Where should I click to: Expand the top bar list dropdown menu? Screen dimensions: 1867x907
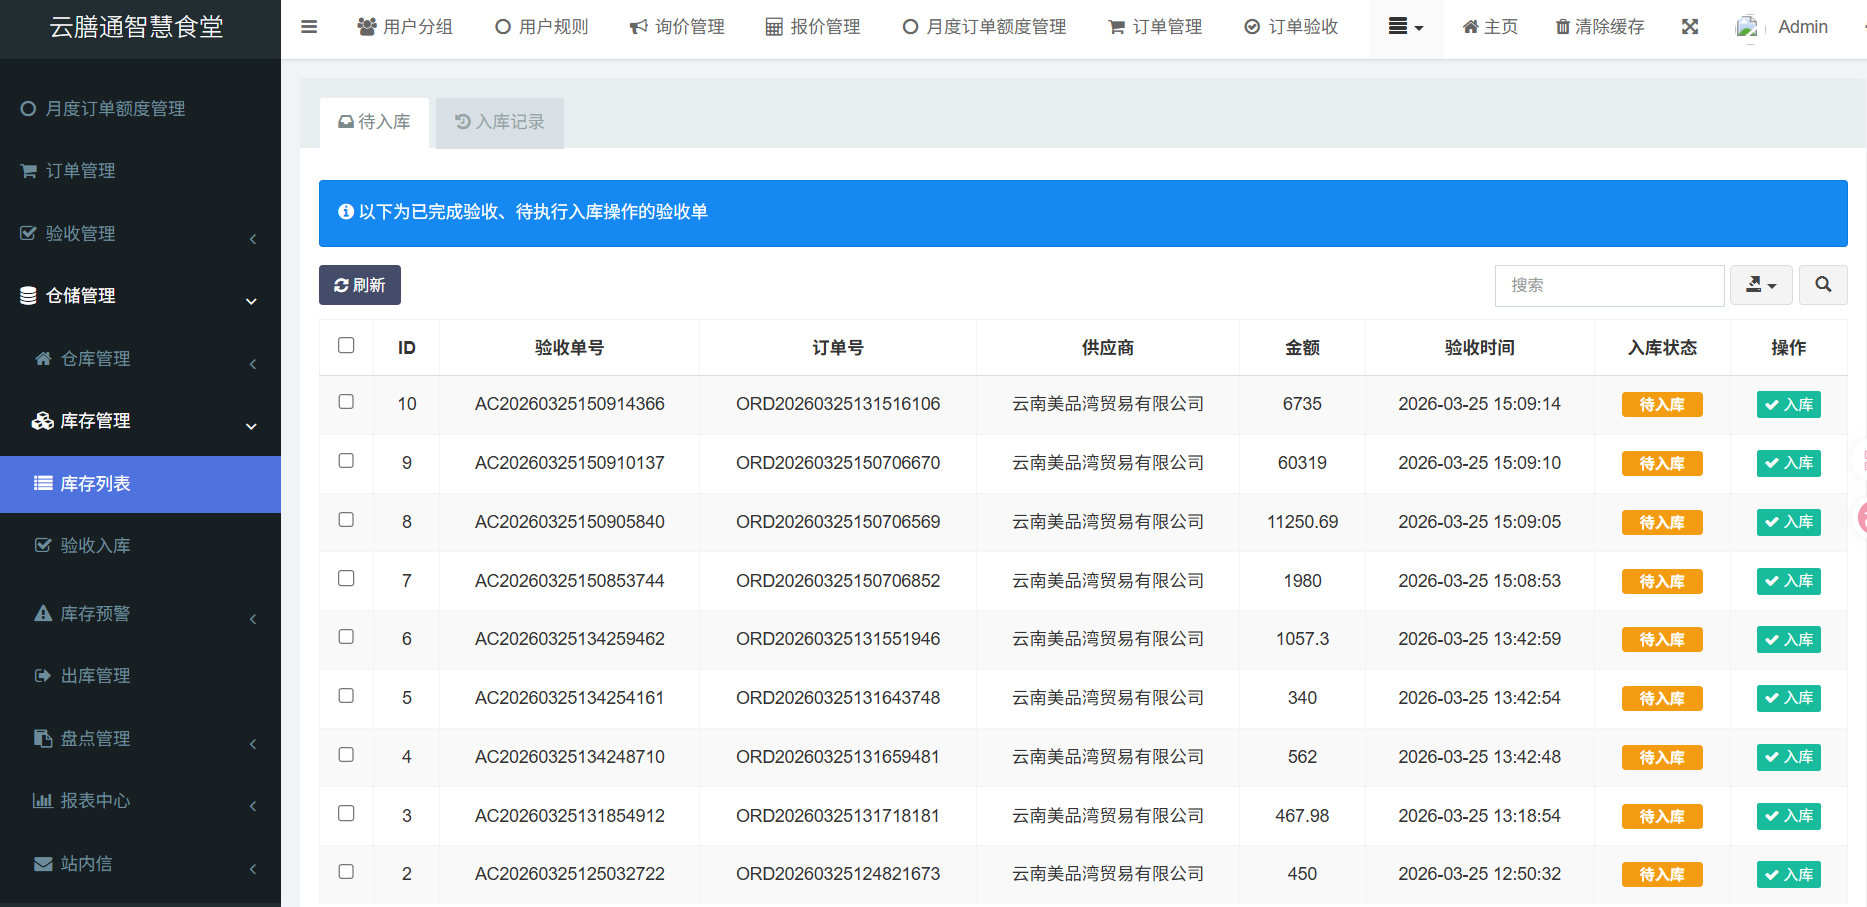tap(1405, 27)
